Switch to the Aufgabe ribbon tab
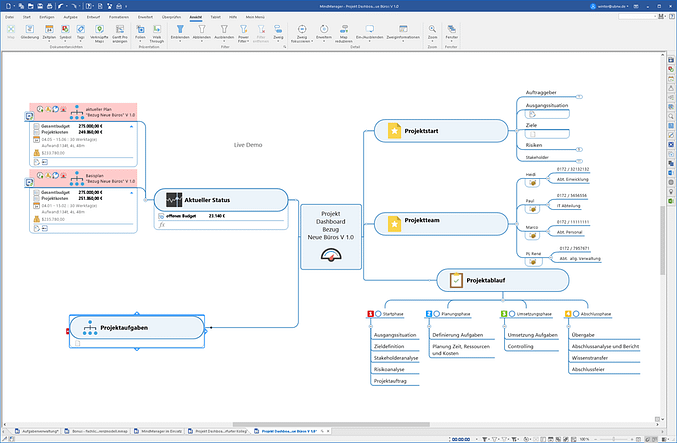677x443 pixels. click(70, 17)
